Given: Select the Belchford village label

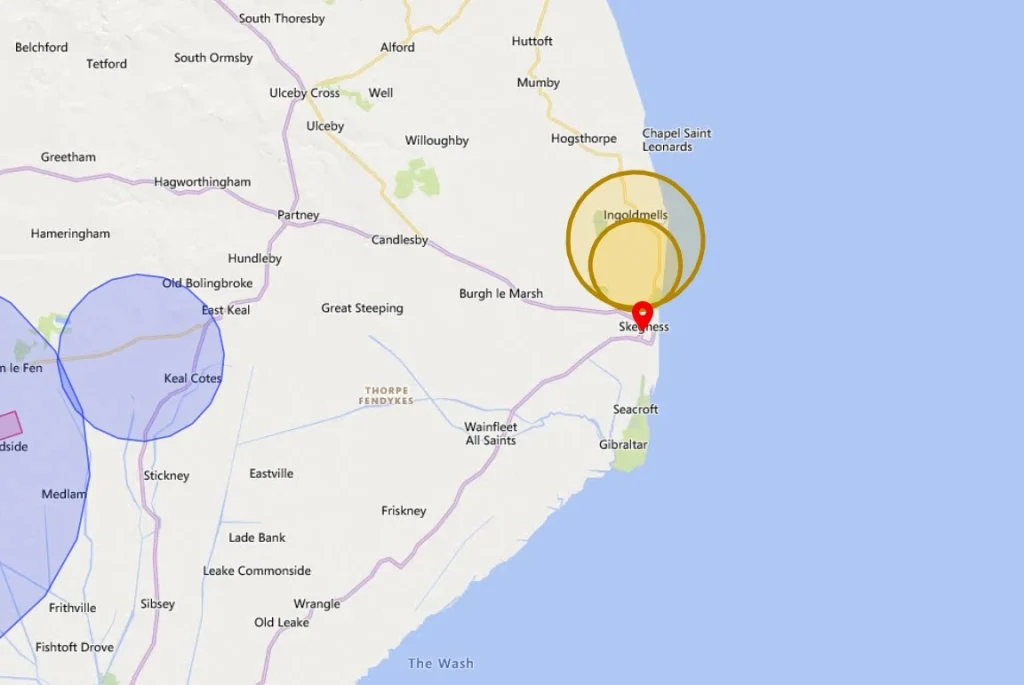Looking at the screenshot, I should 41,47.
